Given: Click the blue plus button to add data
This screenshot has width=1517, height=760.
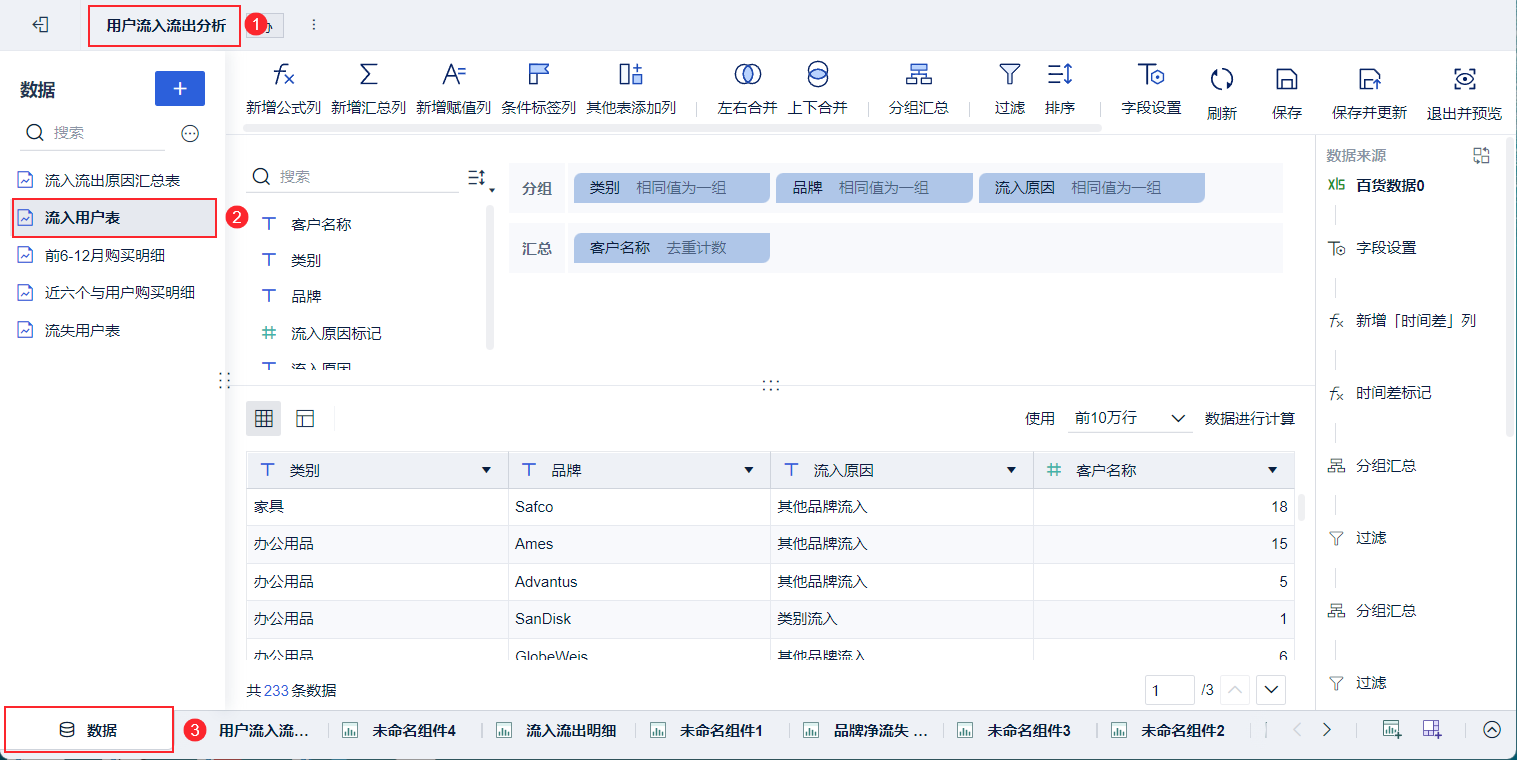Looking at the screenshot, I should [180, 89].
